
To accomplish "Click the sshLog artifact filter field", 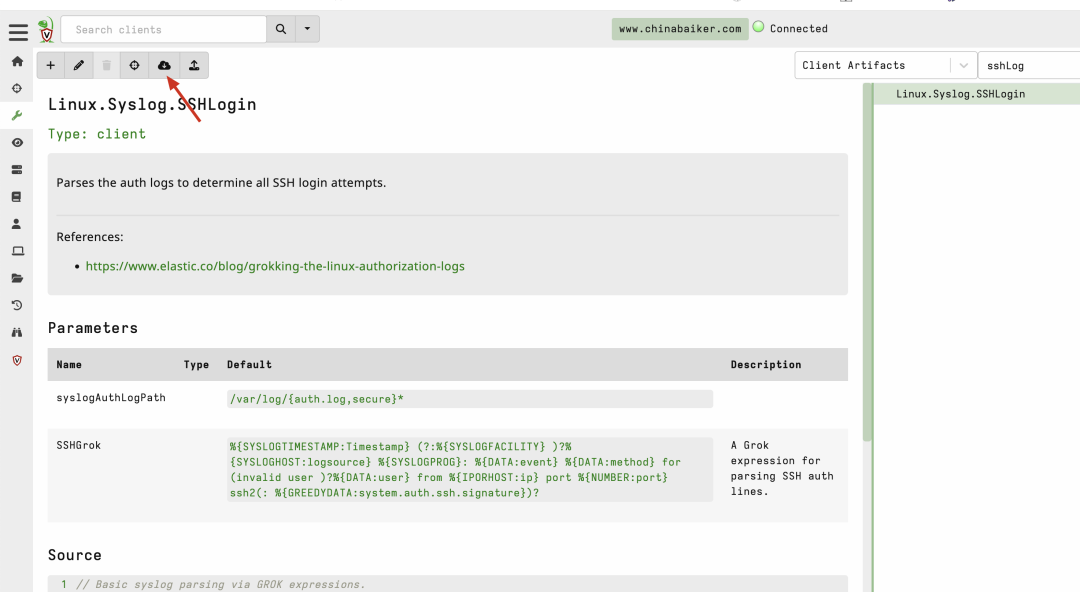I will (x=1028, y=66).
